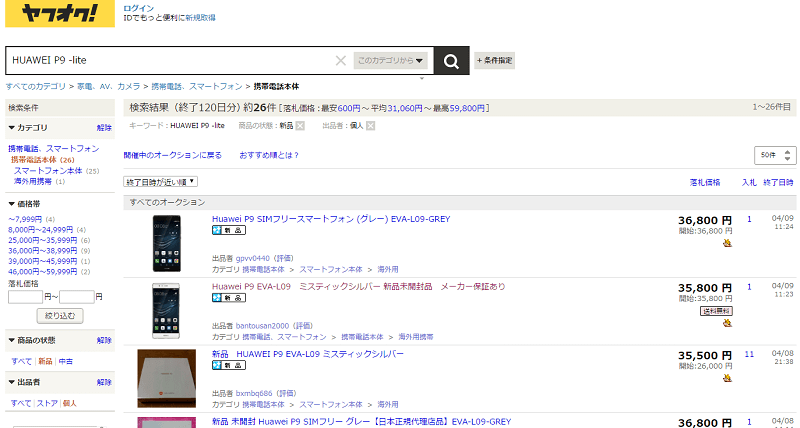Click おすすめ順とは？
Screen dimensions: 800x428
click(x=269, y=155)
